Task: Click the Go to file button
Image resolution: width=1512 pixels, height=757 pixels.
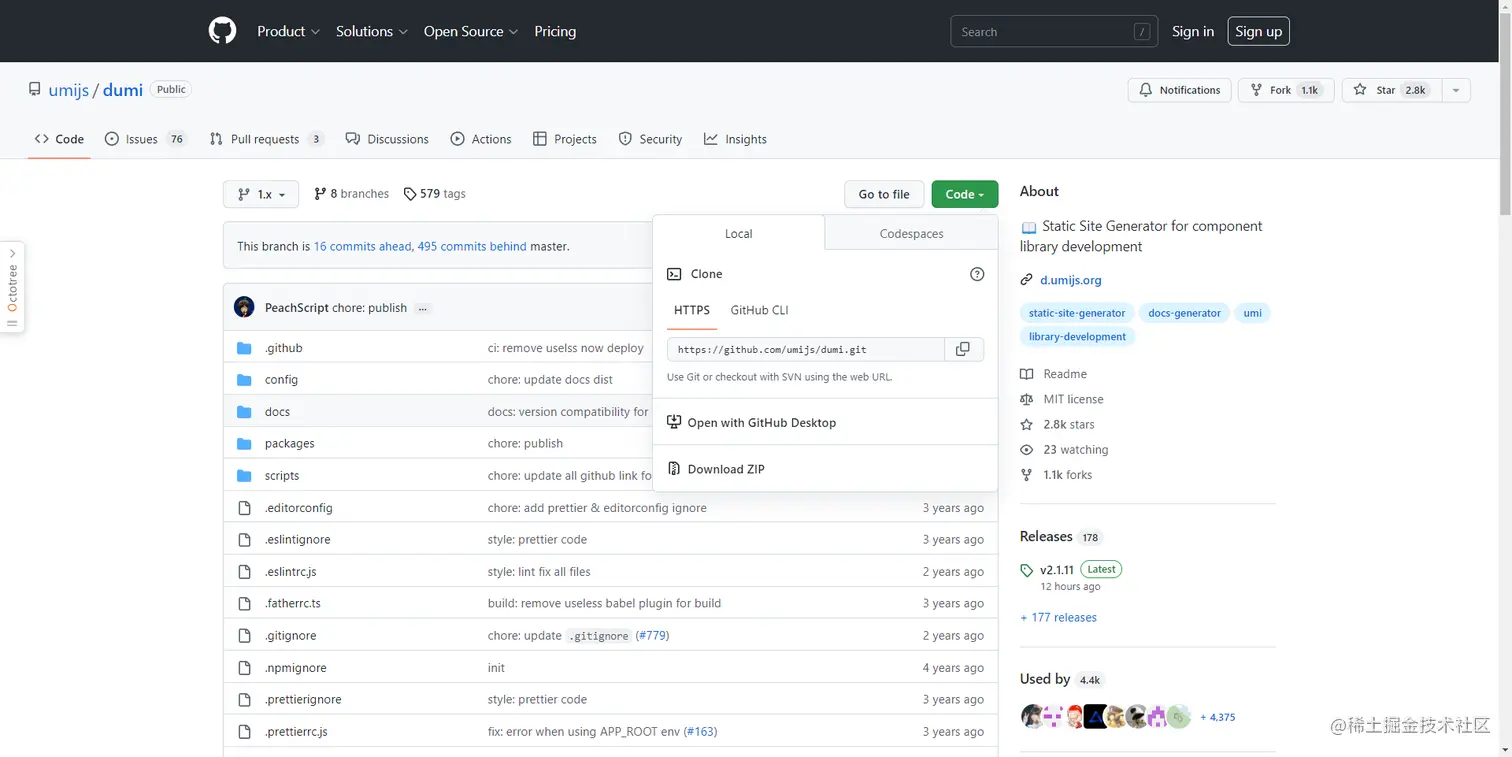Action: [x=884, y=194]
